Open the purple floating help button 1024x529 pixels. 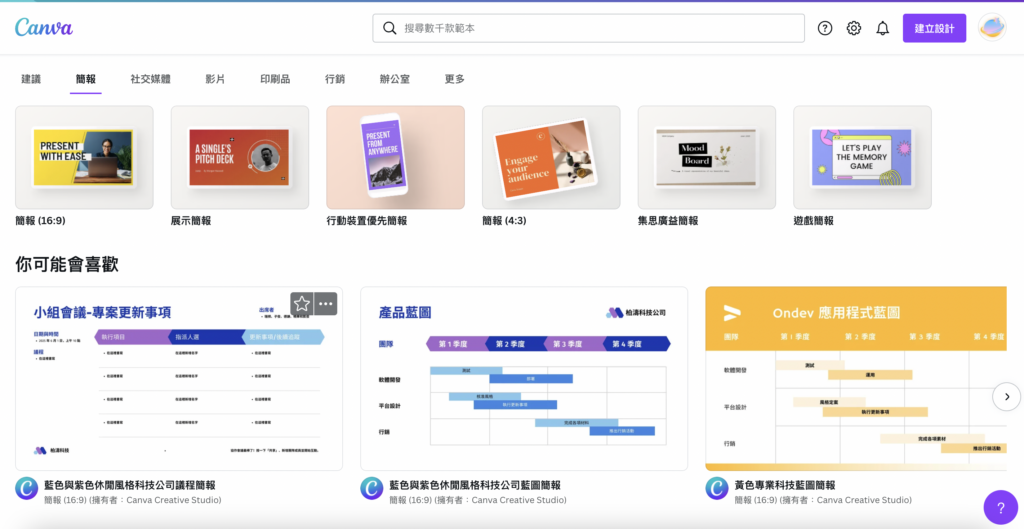1000,507
